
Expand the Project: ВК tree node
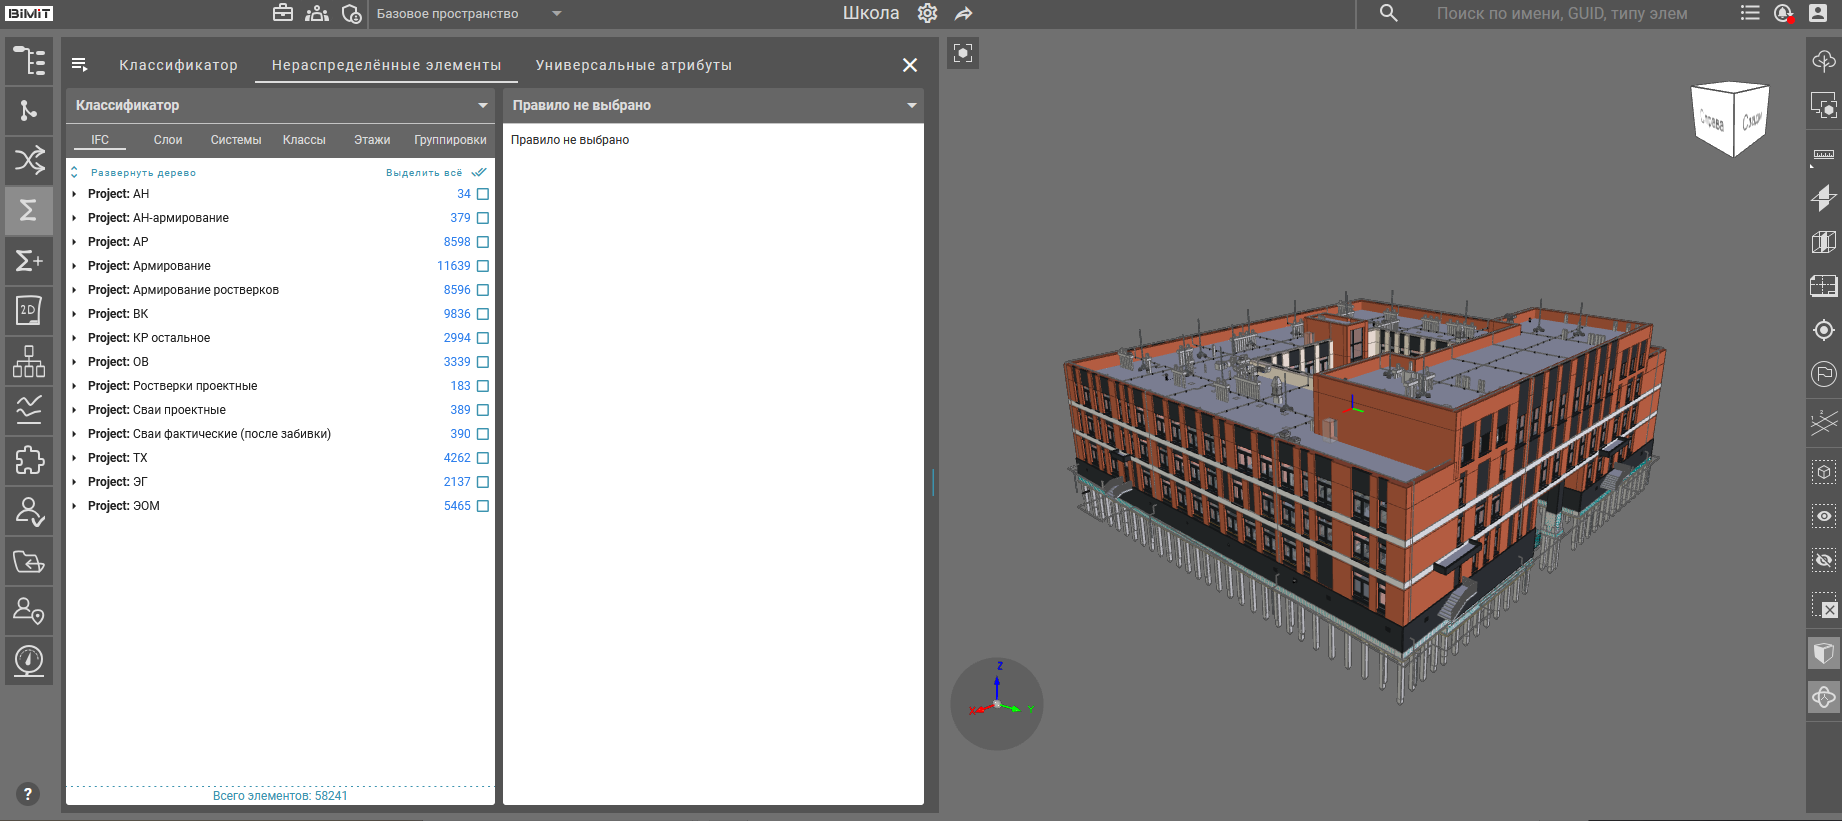(x=75, y=314)
